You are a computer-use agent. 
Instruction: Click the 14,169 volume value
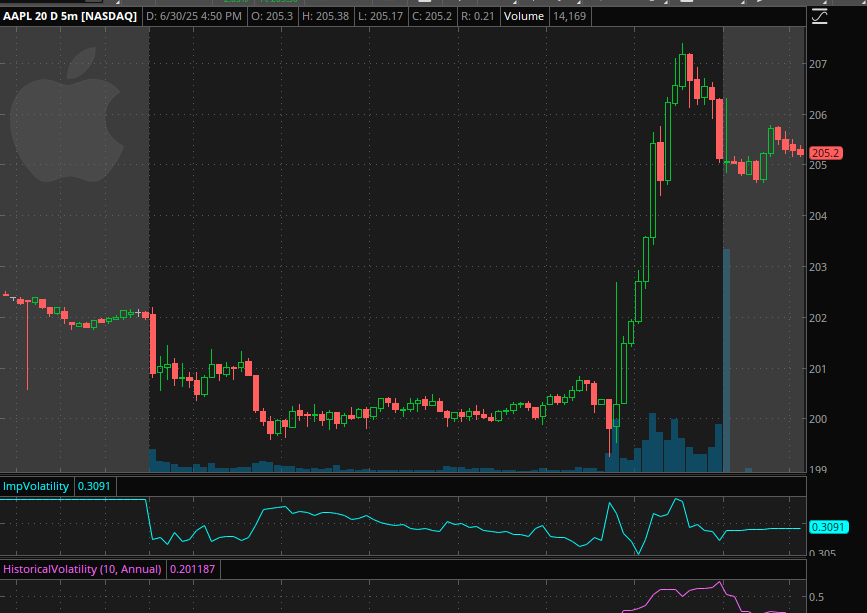click(x=570, y=16)
